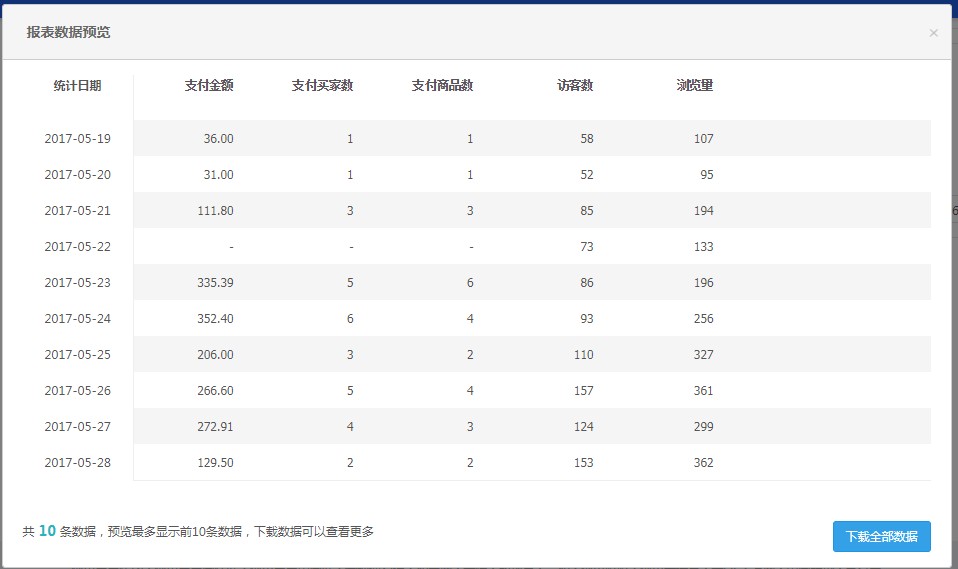Click paid items count for 2017-05-25
Viewport: 958px width, 569px height.
tap(470, 355)
